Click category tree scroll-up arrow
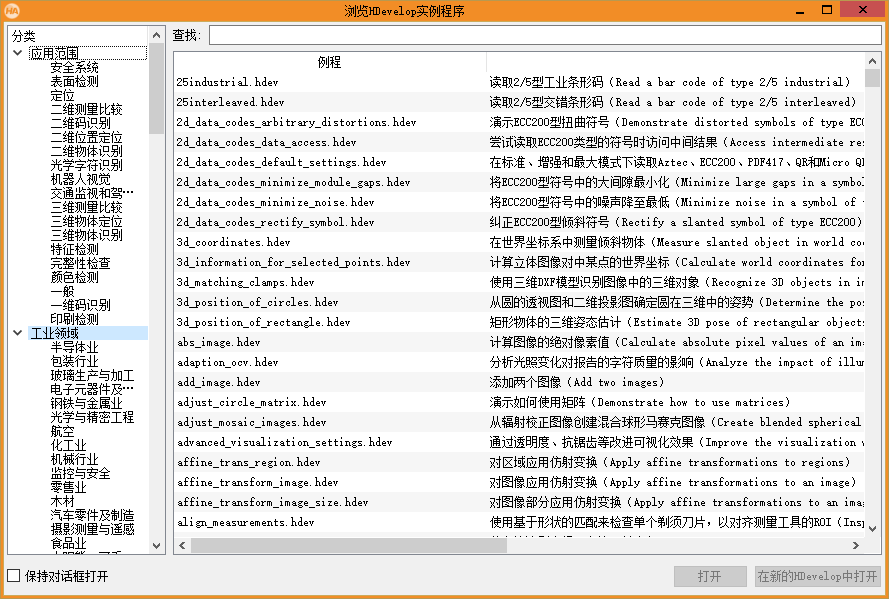 [156, 35]
